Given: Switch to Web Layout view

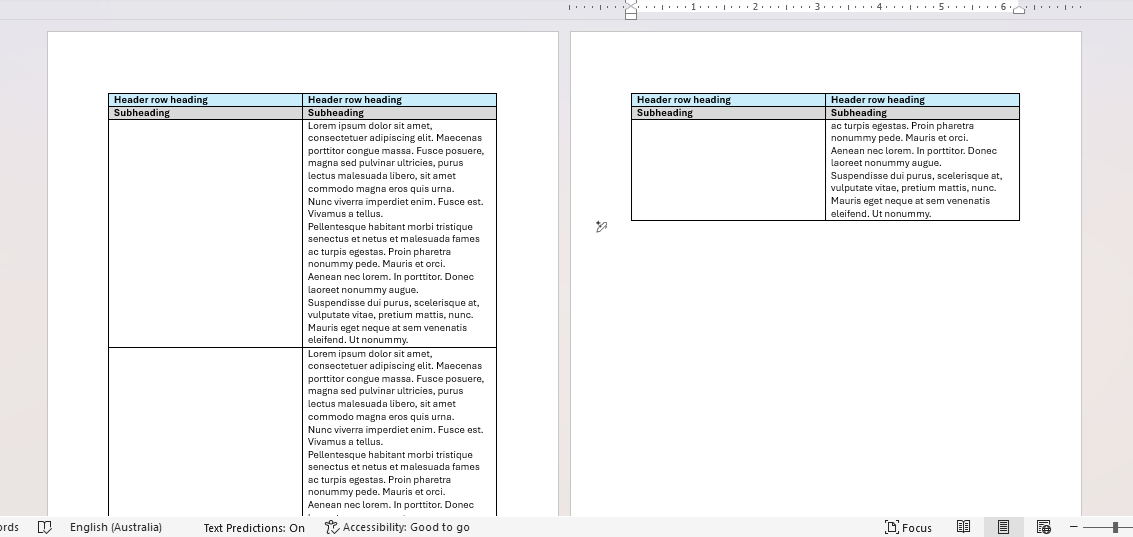Looking at the screenshot, I should pos(1043,527).
